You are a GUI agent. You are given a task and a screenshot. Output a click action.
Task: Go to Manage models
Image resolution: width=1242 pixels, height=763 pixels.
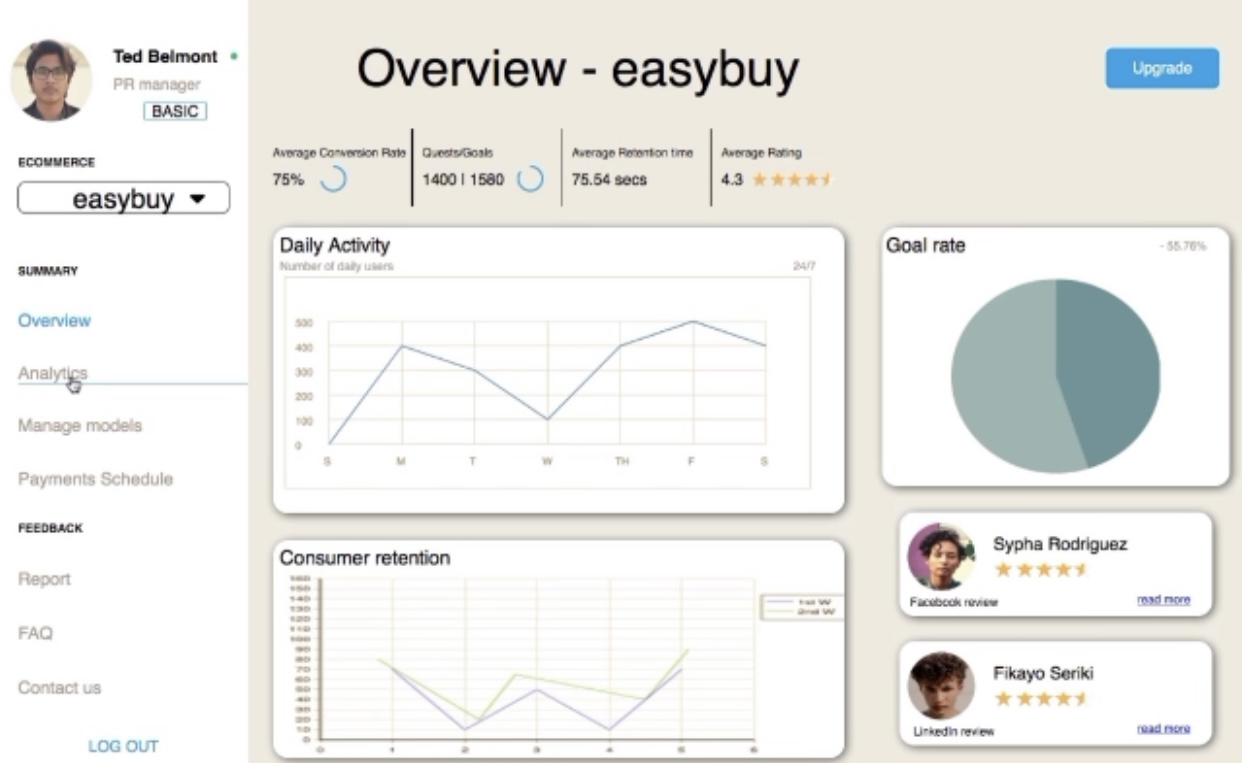(x=80, y=426)
